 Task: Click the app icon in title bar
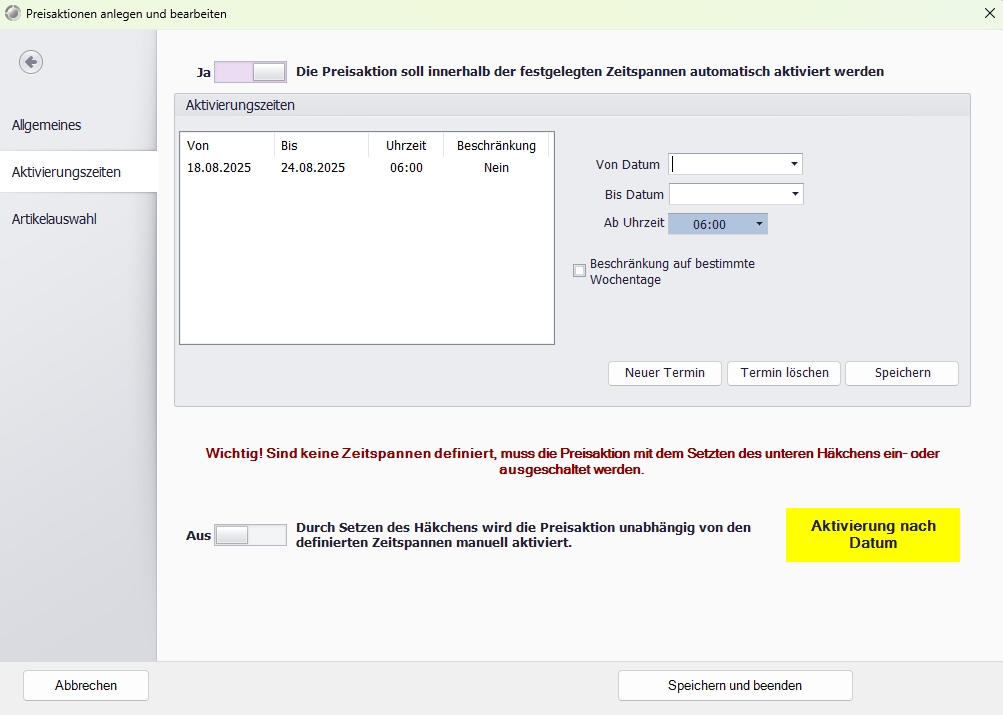[12, 14]
